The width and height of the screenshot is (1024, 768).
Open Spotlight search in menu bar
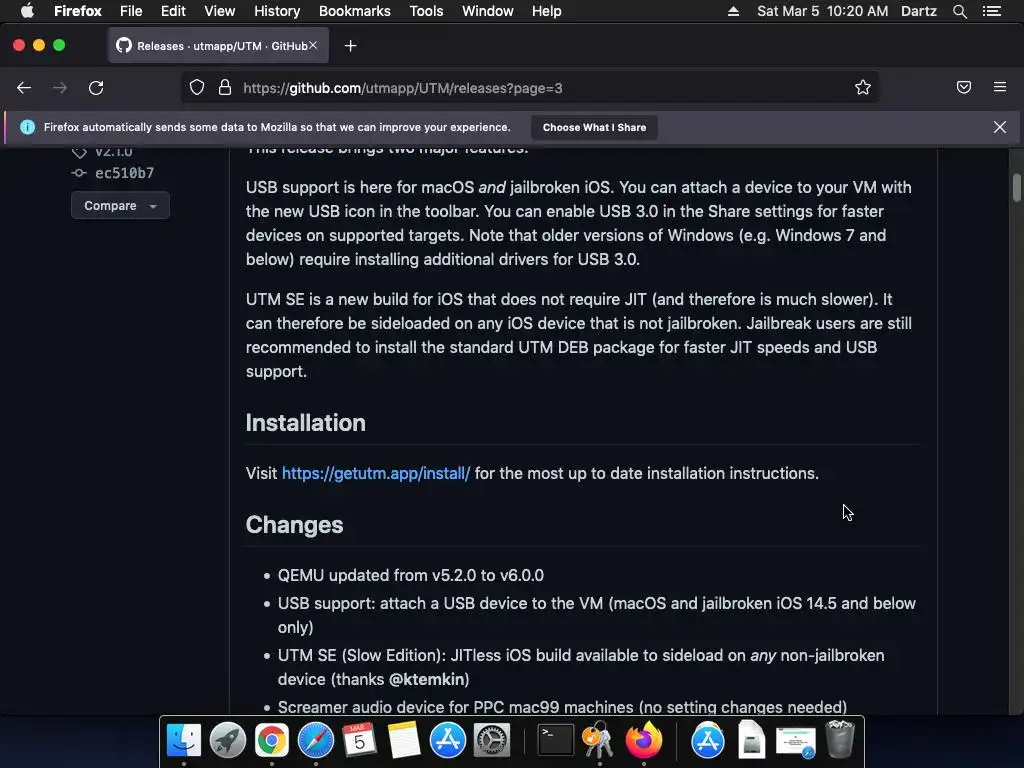(959, 11)
